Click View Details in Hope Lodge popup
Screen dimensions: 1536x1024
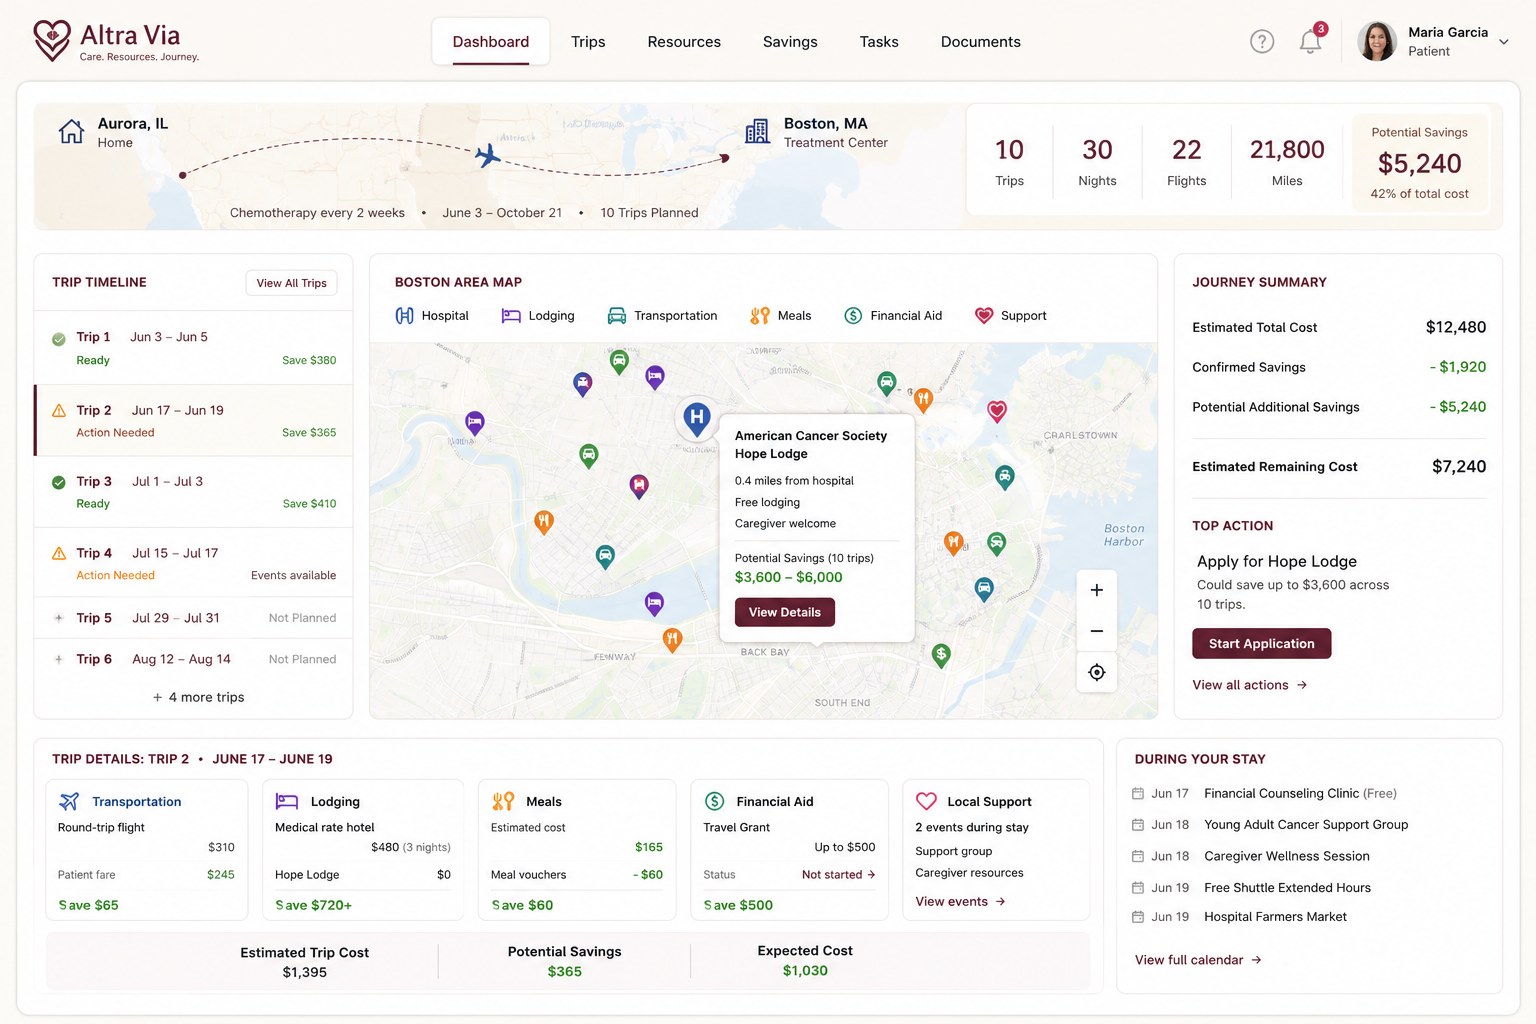pos(785,612)
